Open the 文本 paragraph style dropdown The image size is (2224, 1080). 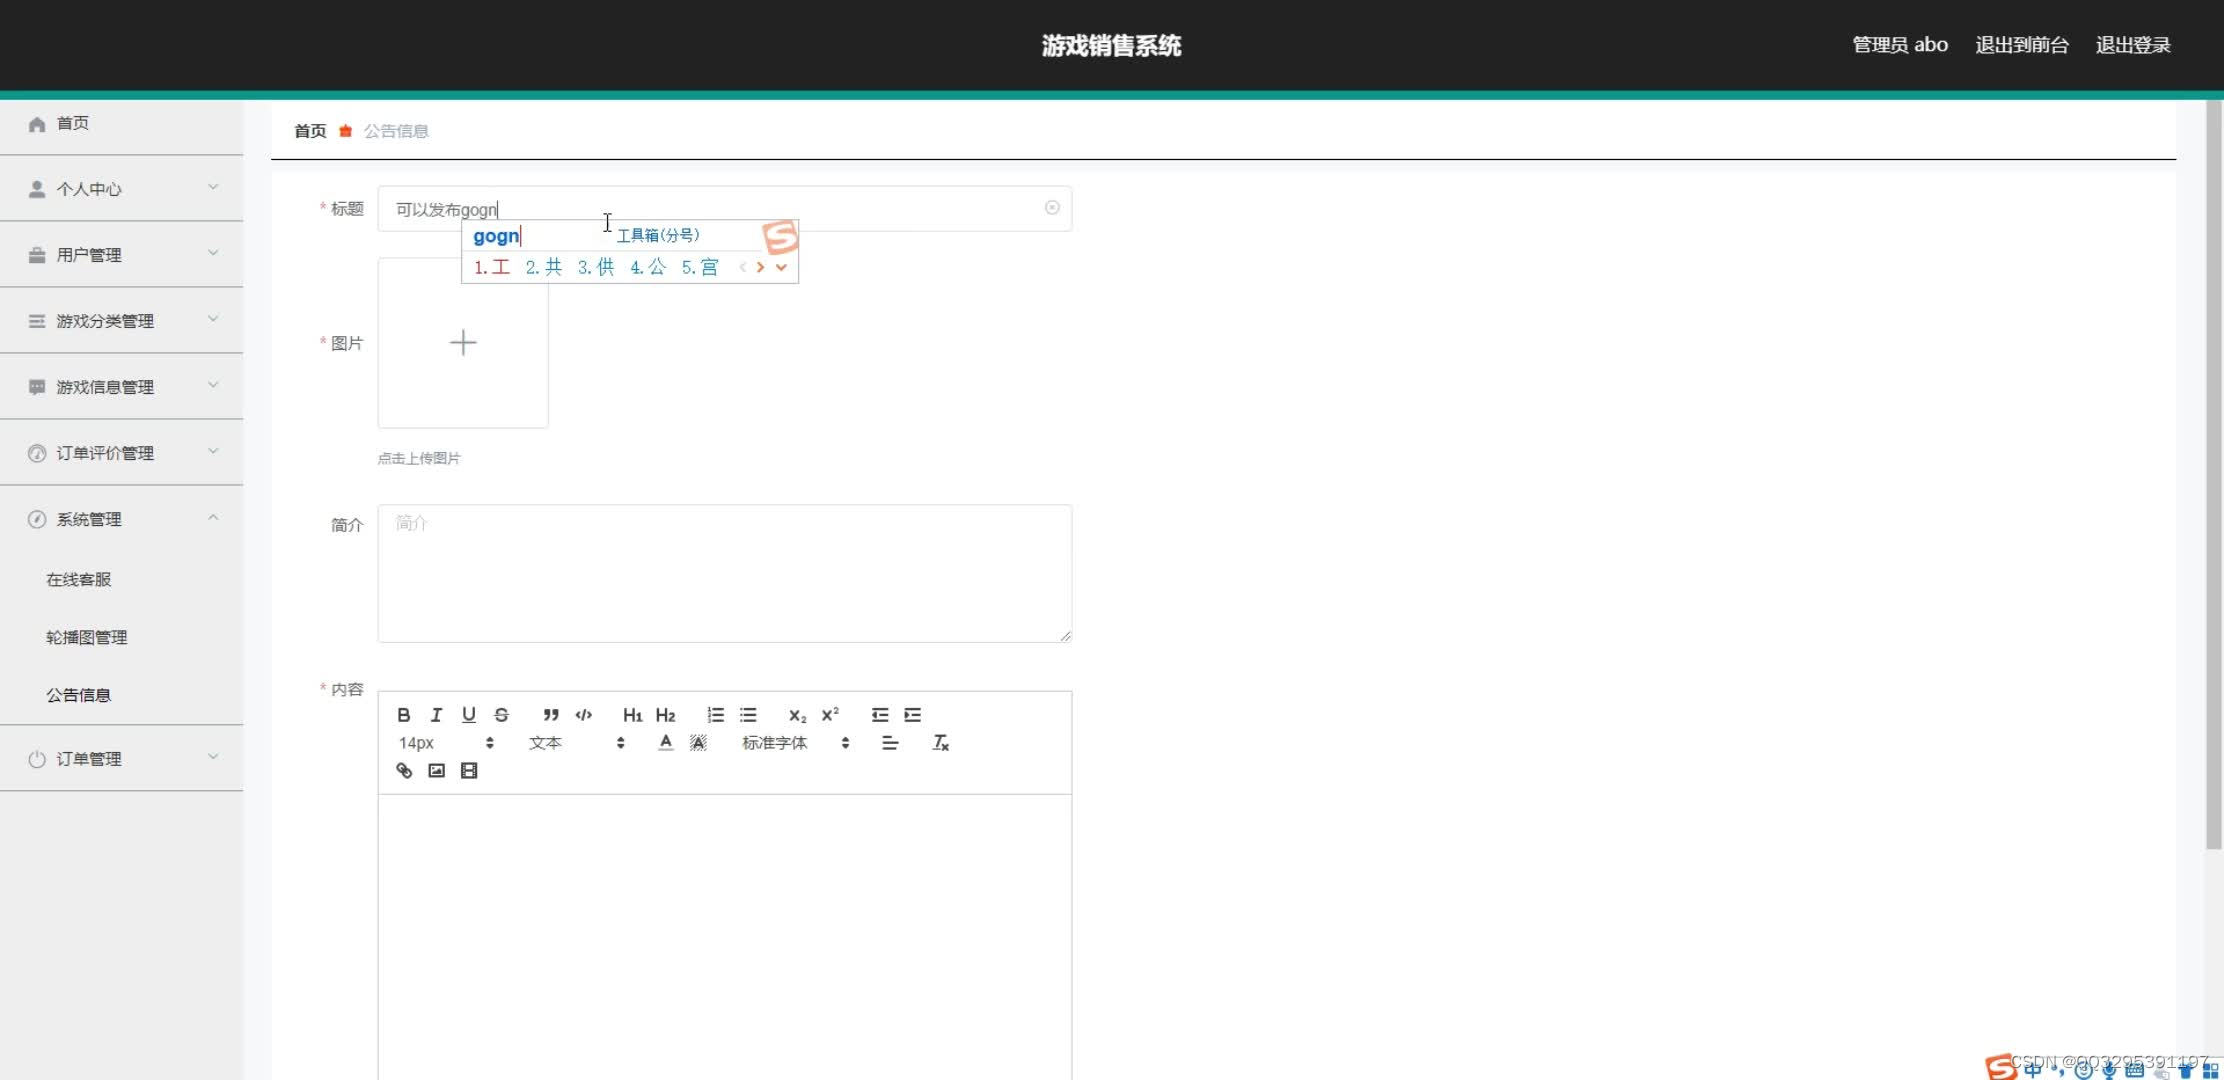577,743
